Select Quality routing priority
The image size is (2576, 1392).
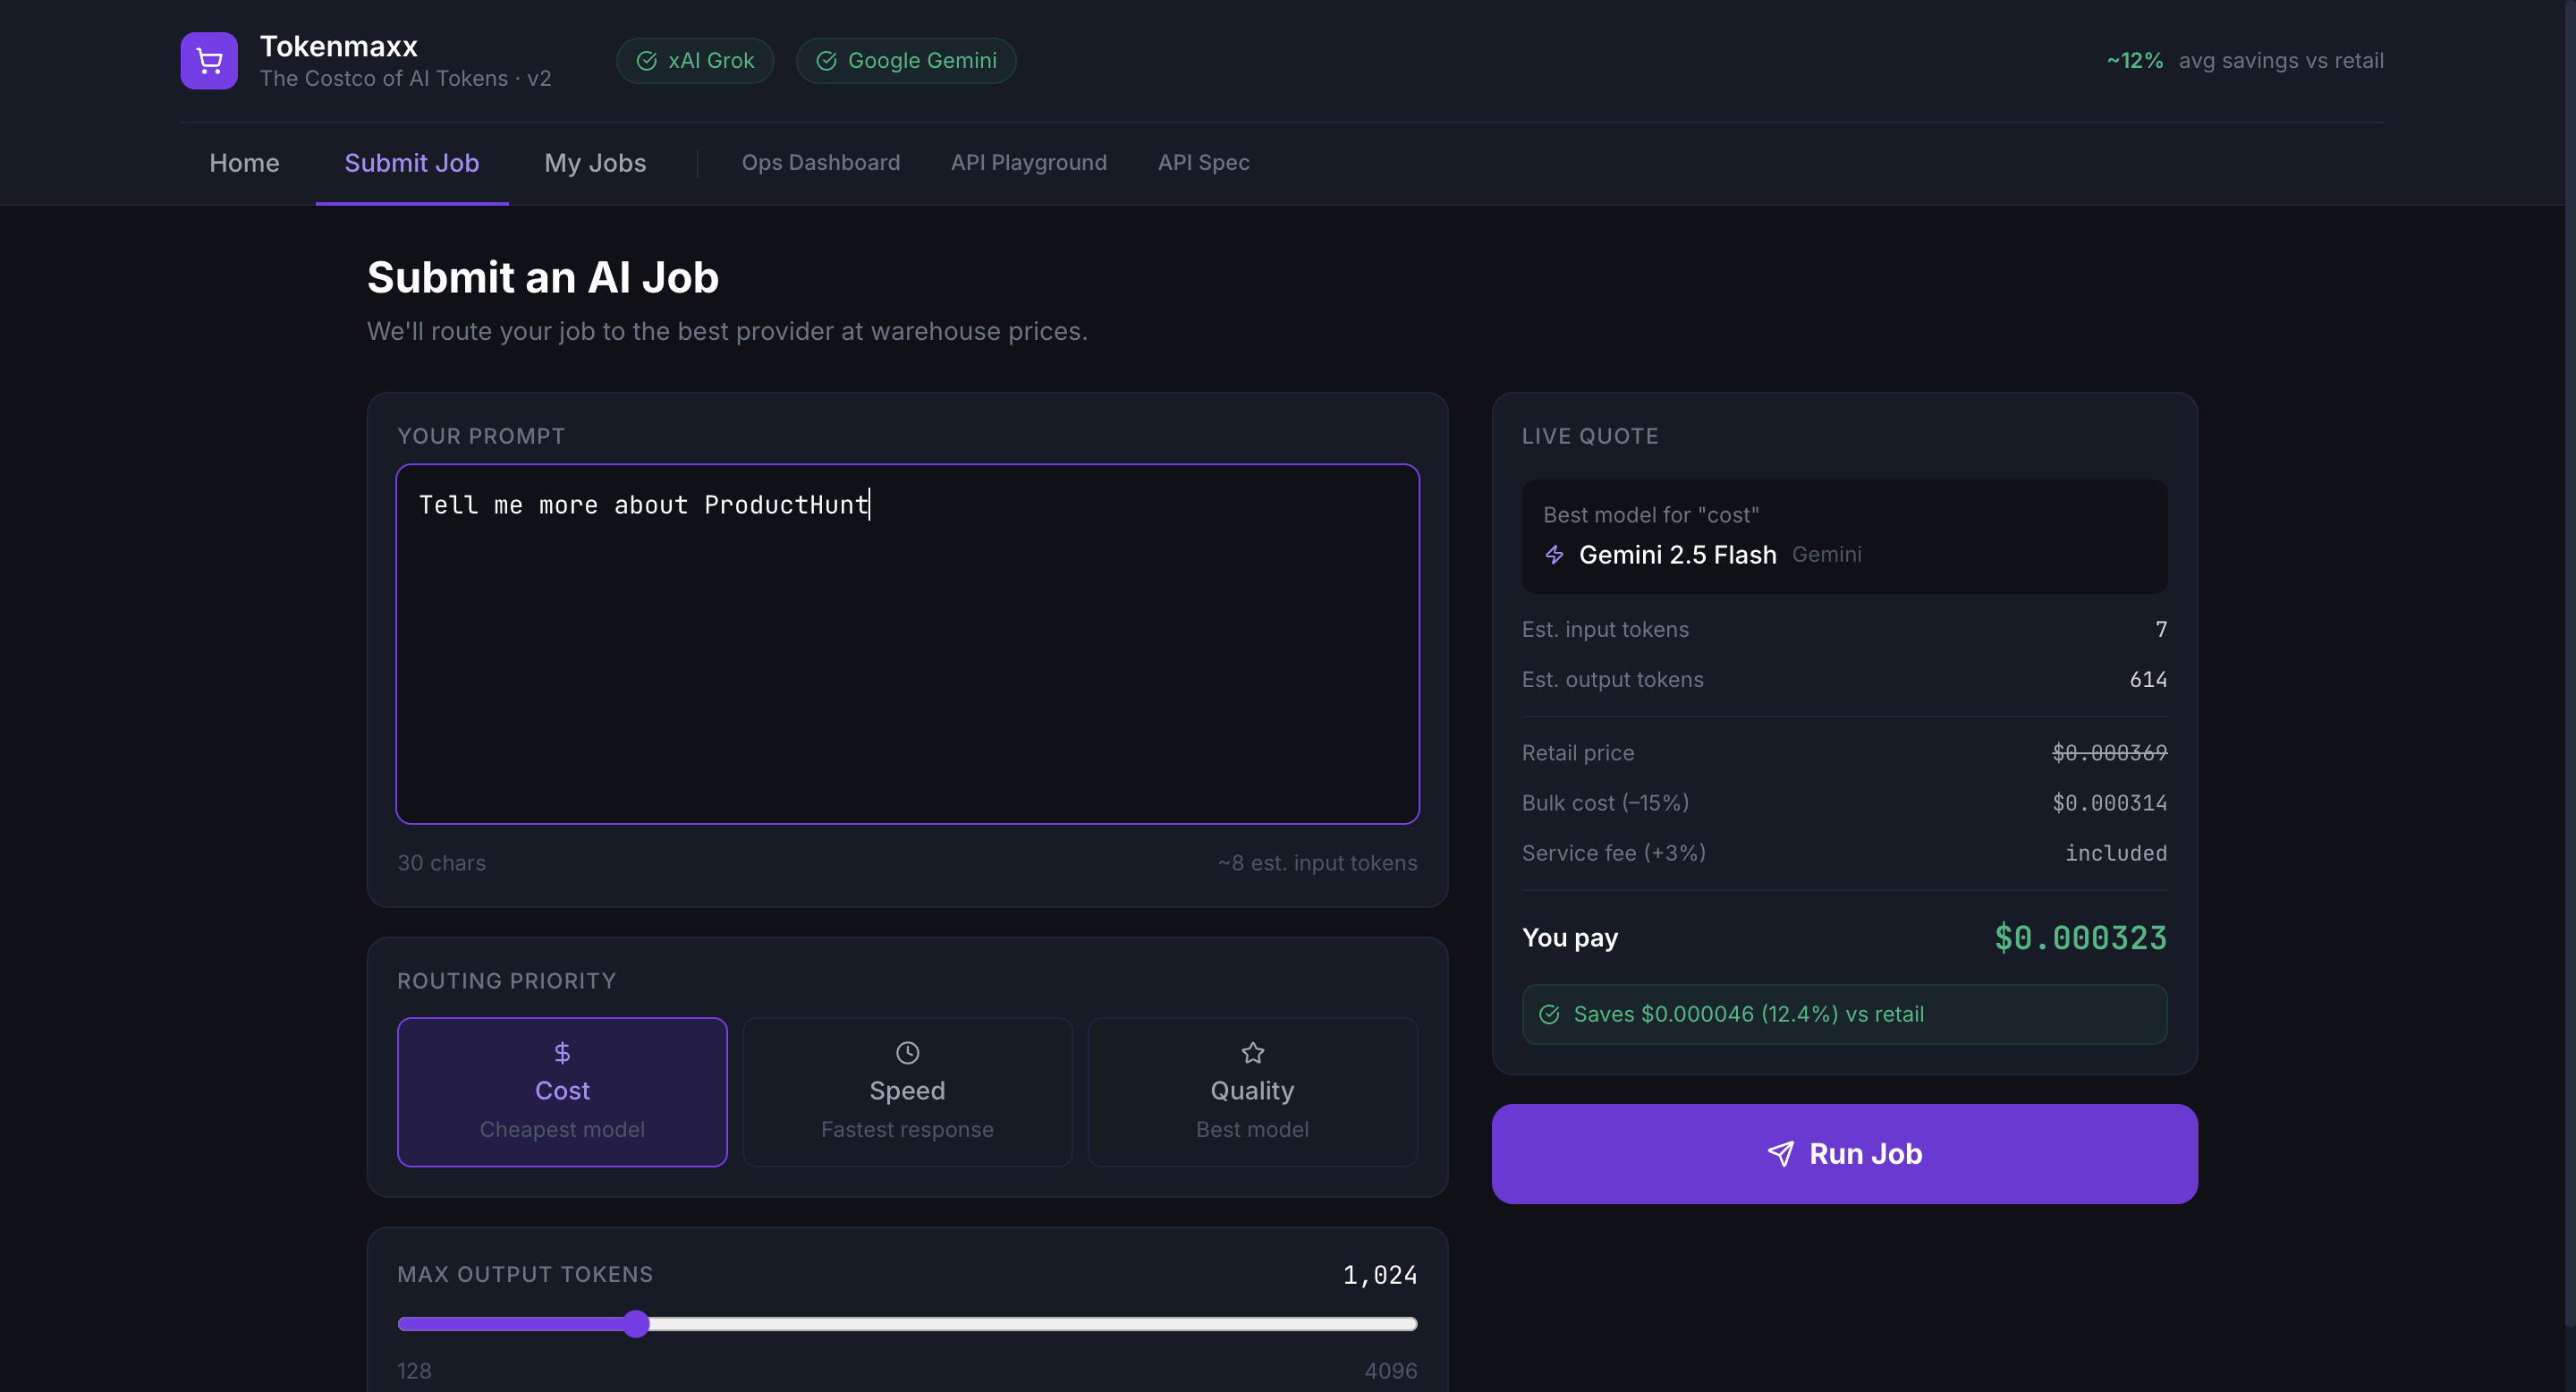(x=1252, y=1092)
